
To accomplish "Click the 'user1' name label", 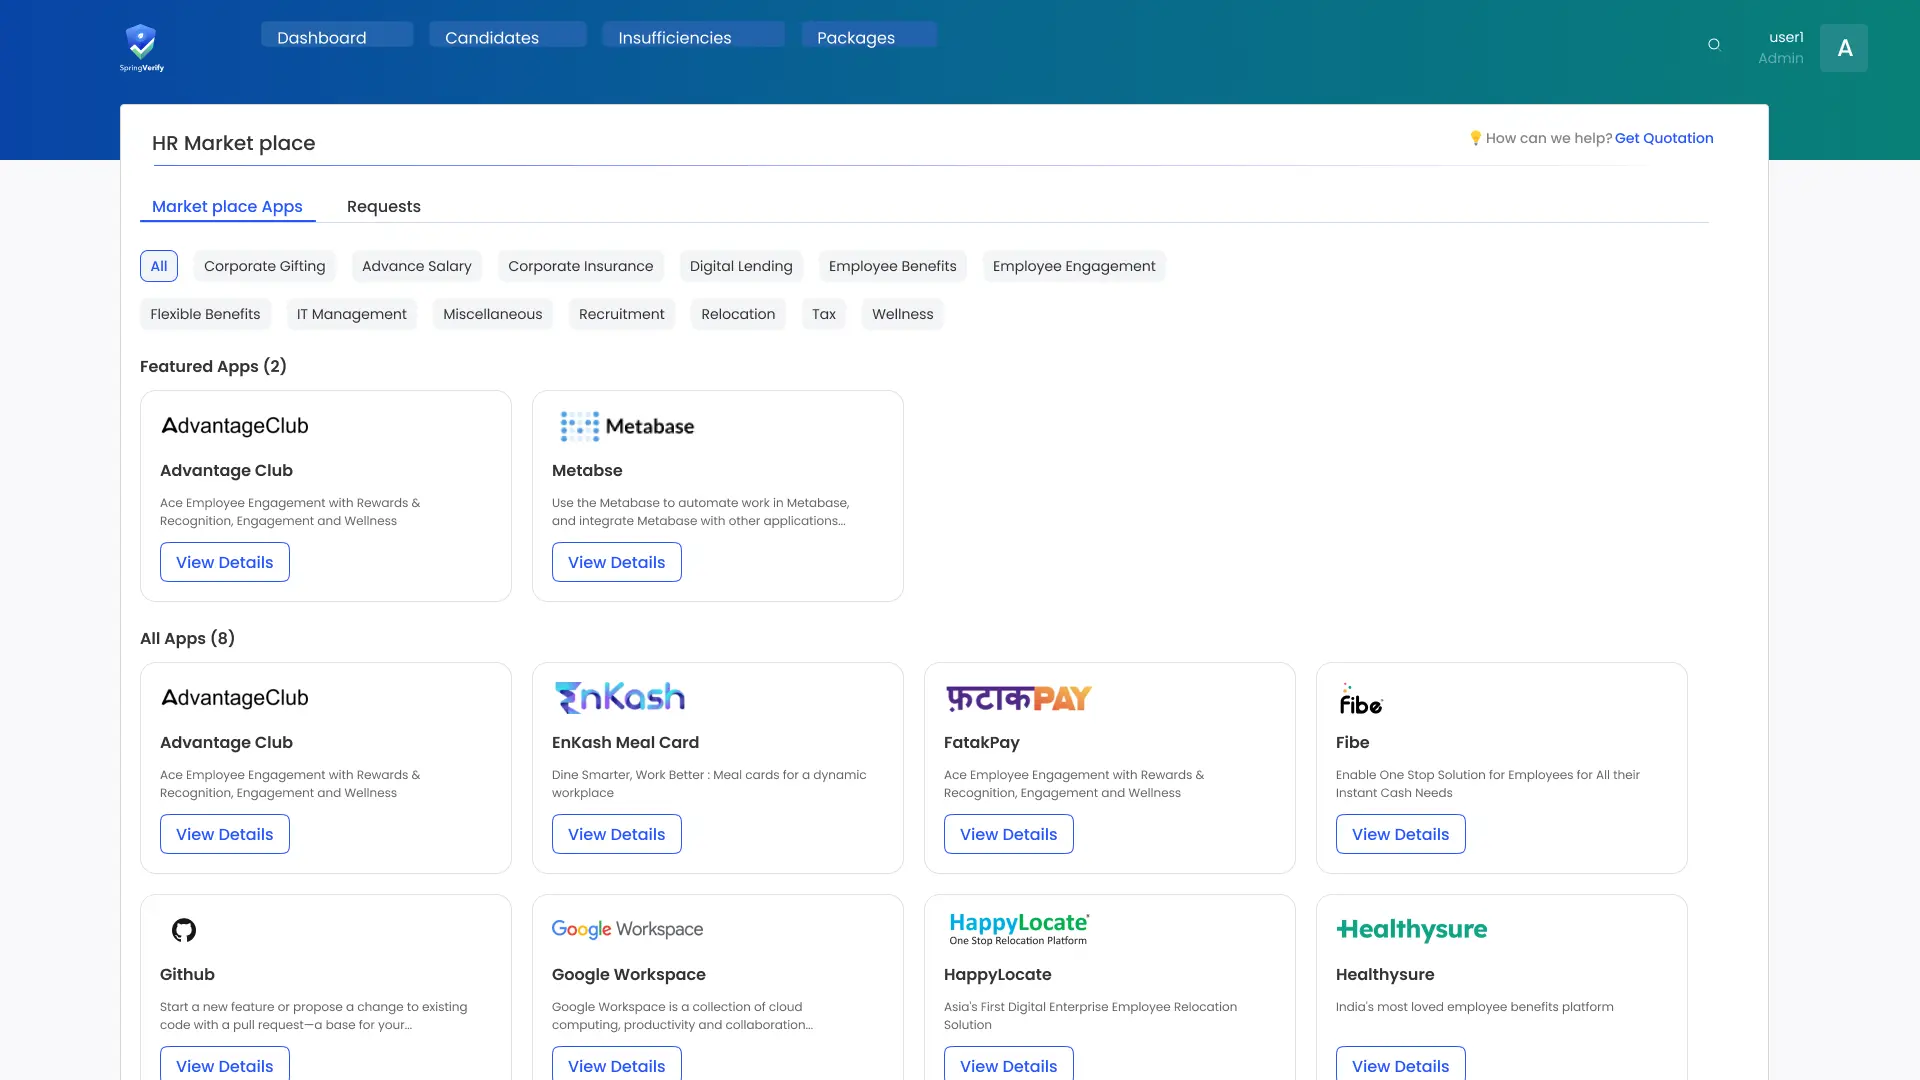I will pos(1786,37).
